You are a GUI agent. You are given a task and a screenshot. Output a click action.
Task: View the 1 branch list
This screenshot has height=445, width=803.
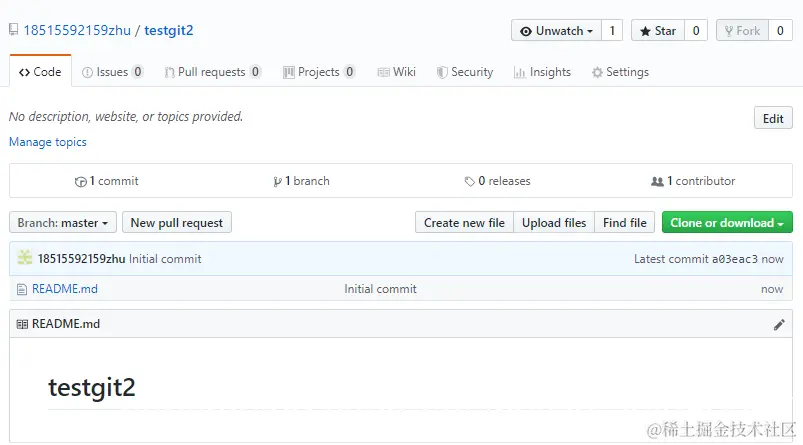coord(302,181)
